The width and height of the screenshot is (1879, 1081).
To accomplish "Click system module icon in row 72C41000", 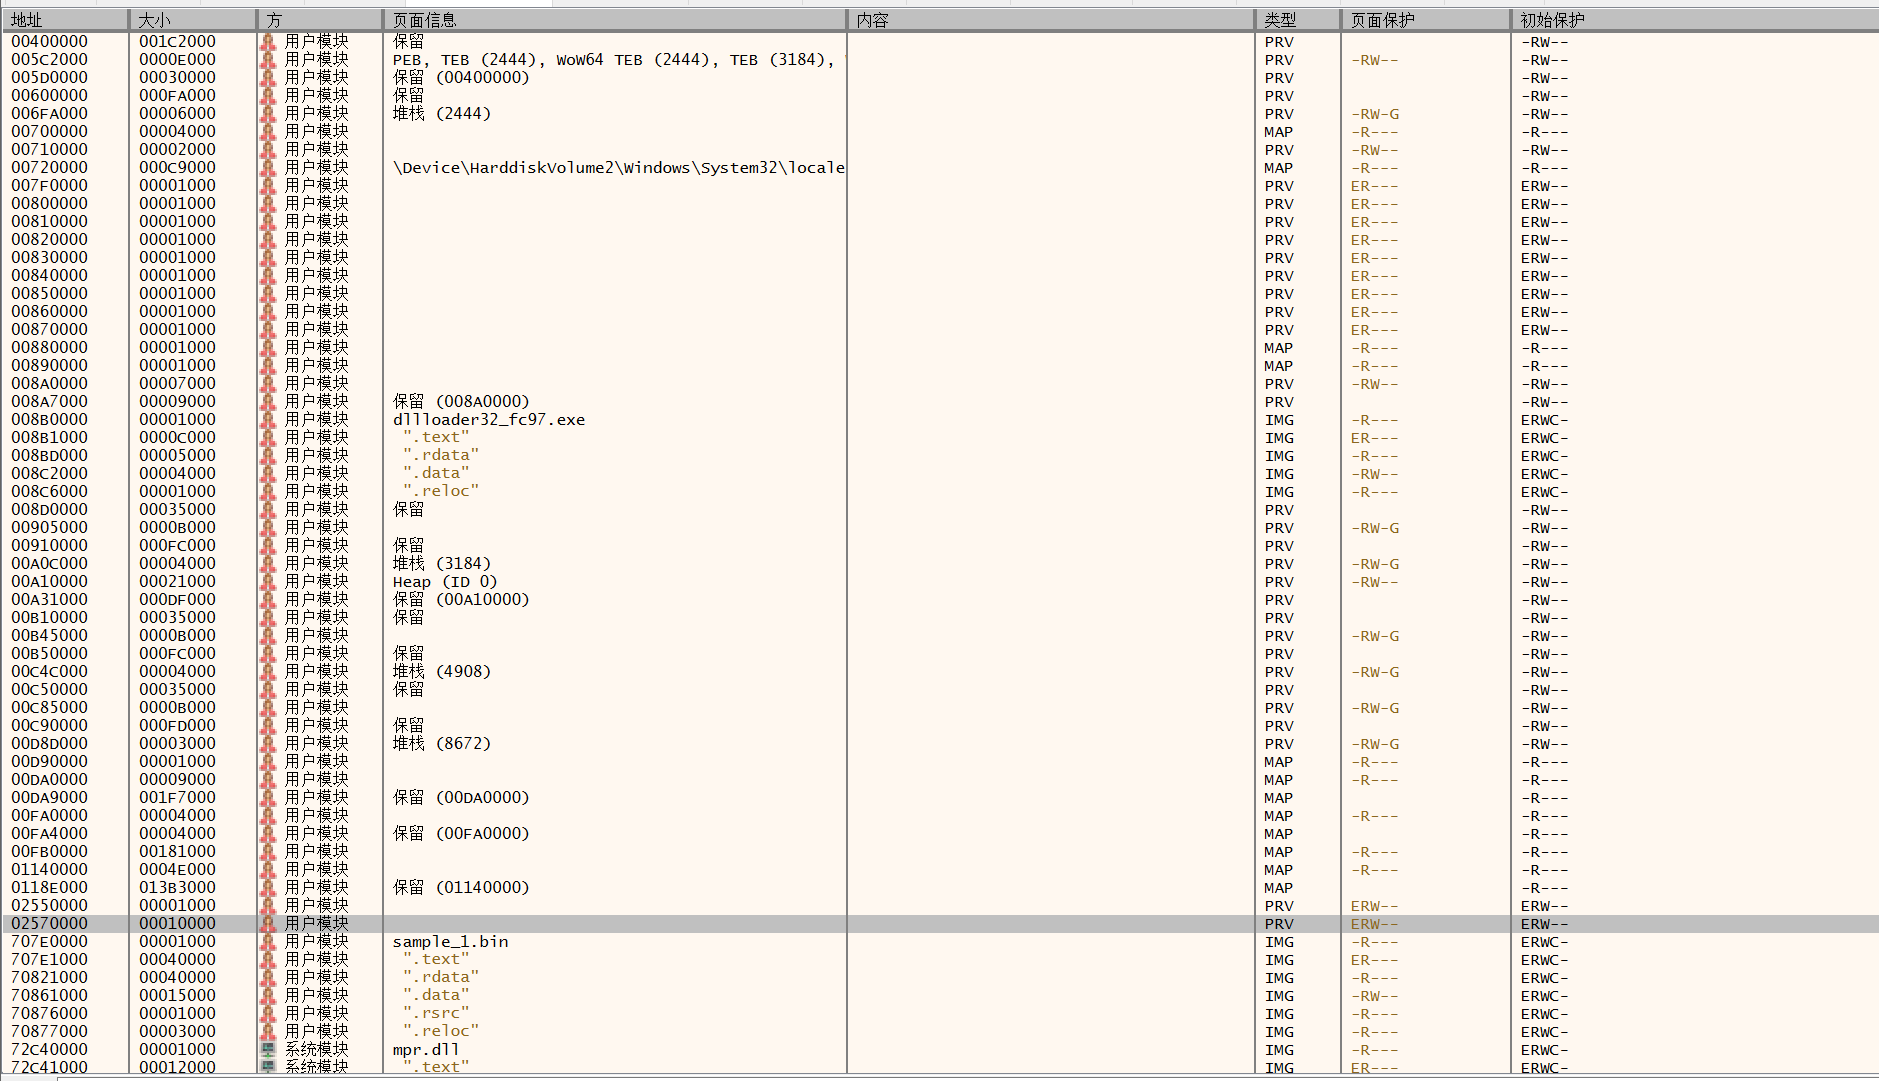I will click(268, 1067).
